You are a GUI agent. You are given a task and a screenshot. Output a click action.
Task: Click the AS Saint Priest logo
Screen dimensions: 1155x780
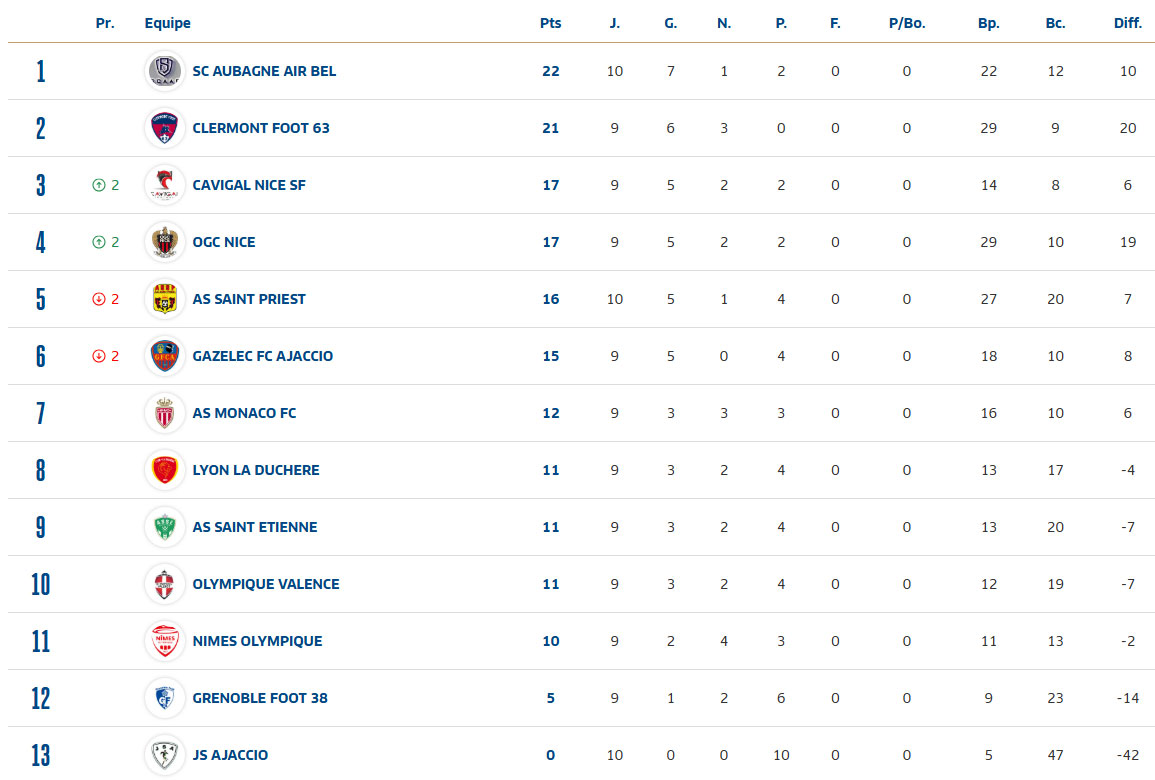click(x=164, y=299)
